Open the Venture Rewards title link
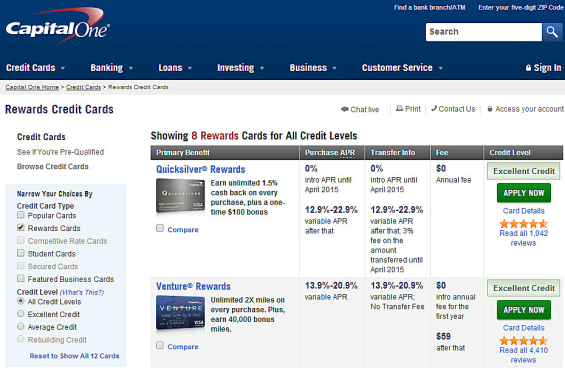This screenshot has width=565, height=368. coord(193,287)
